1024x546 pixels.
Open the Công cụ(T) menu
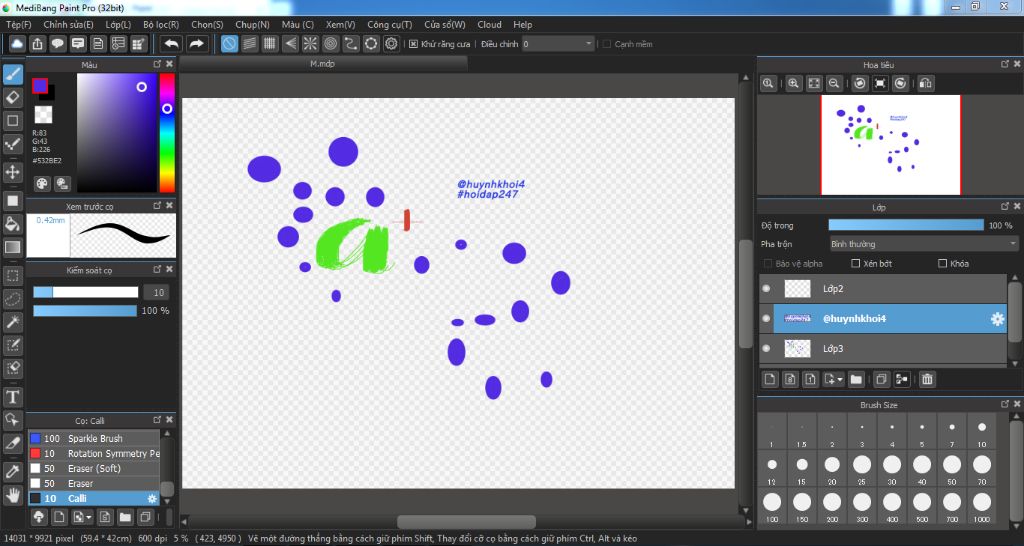(x=389, y=24)
